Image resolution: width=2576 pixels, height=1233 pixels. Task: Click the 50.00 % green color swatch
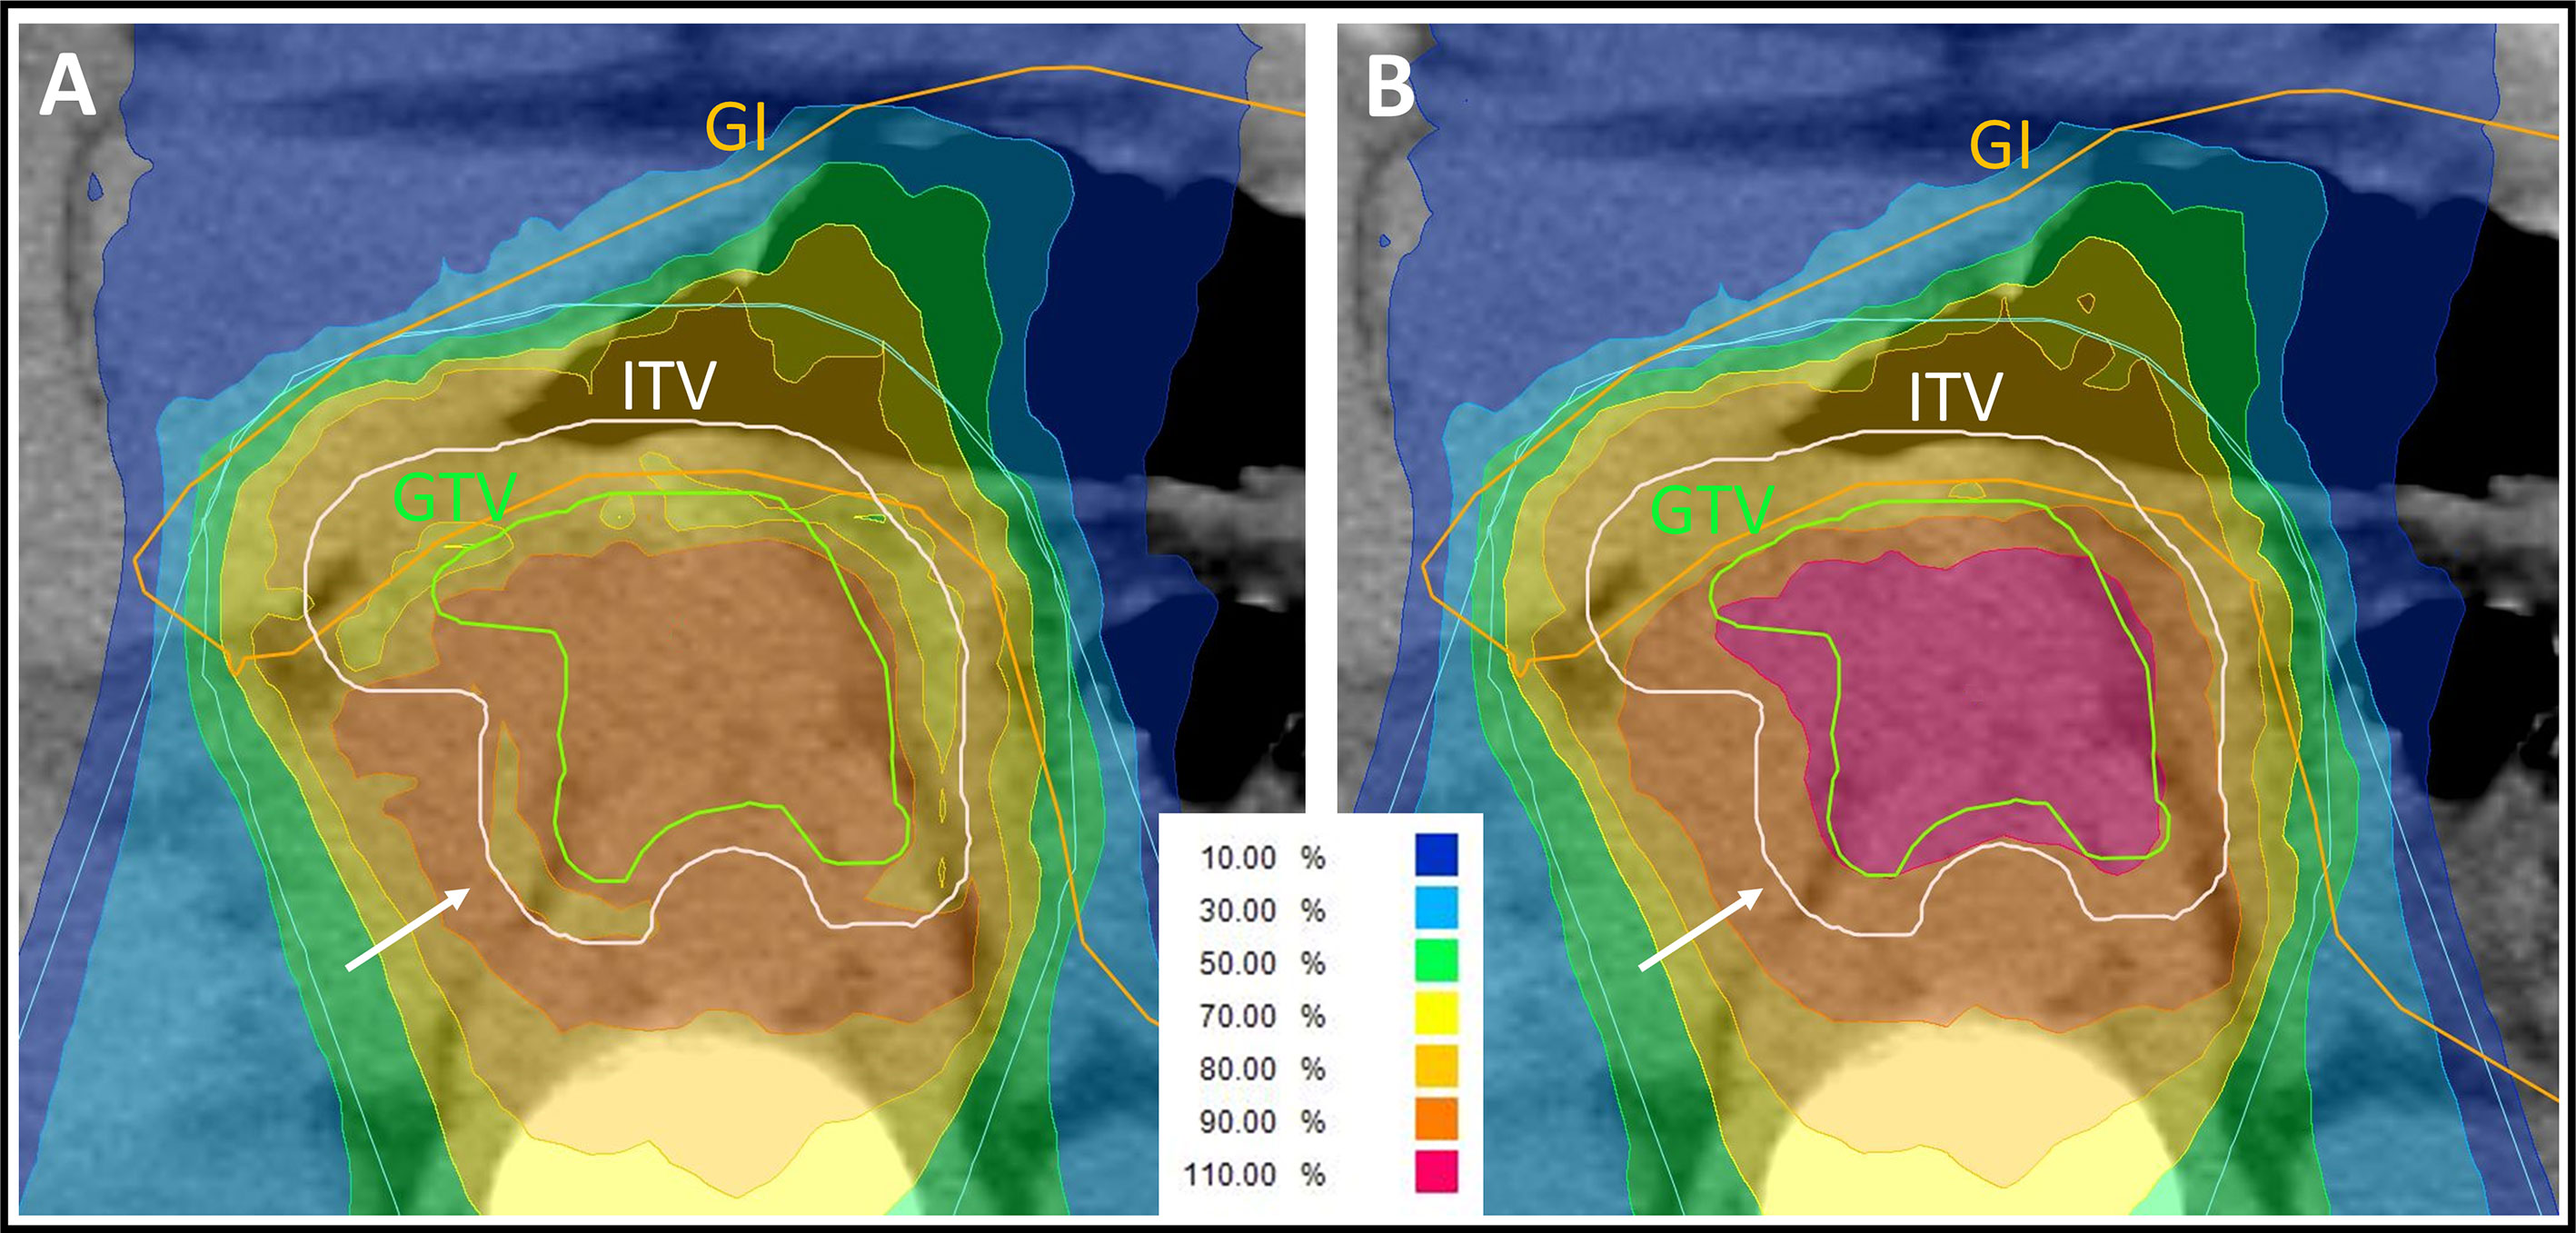[x=1436, y=961]
